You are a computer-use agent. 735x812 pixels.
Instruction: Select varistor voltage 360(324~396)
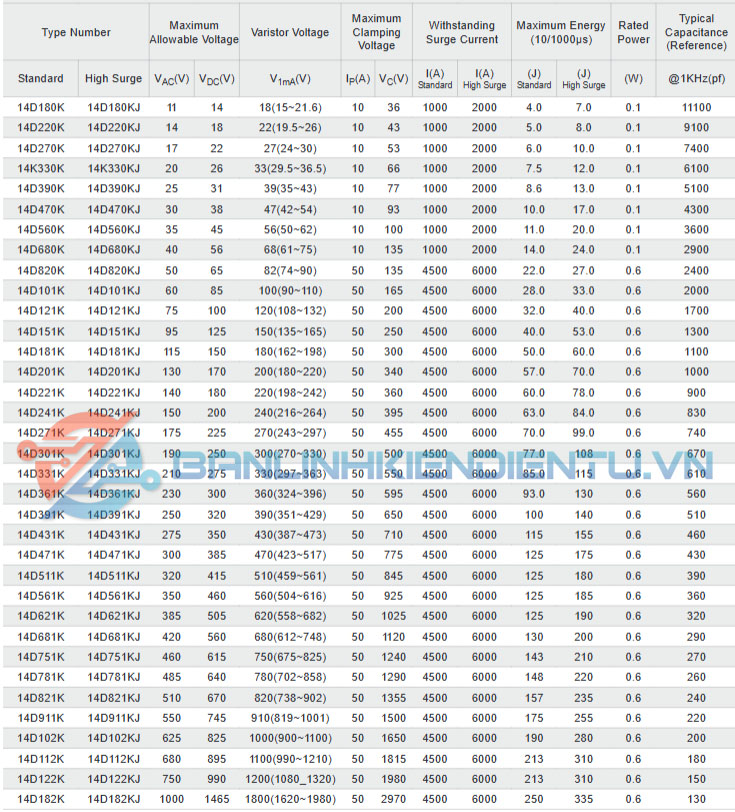click(x=290, y=494)
